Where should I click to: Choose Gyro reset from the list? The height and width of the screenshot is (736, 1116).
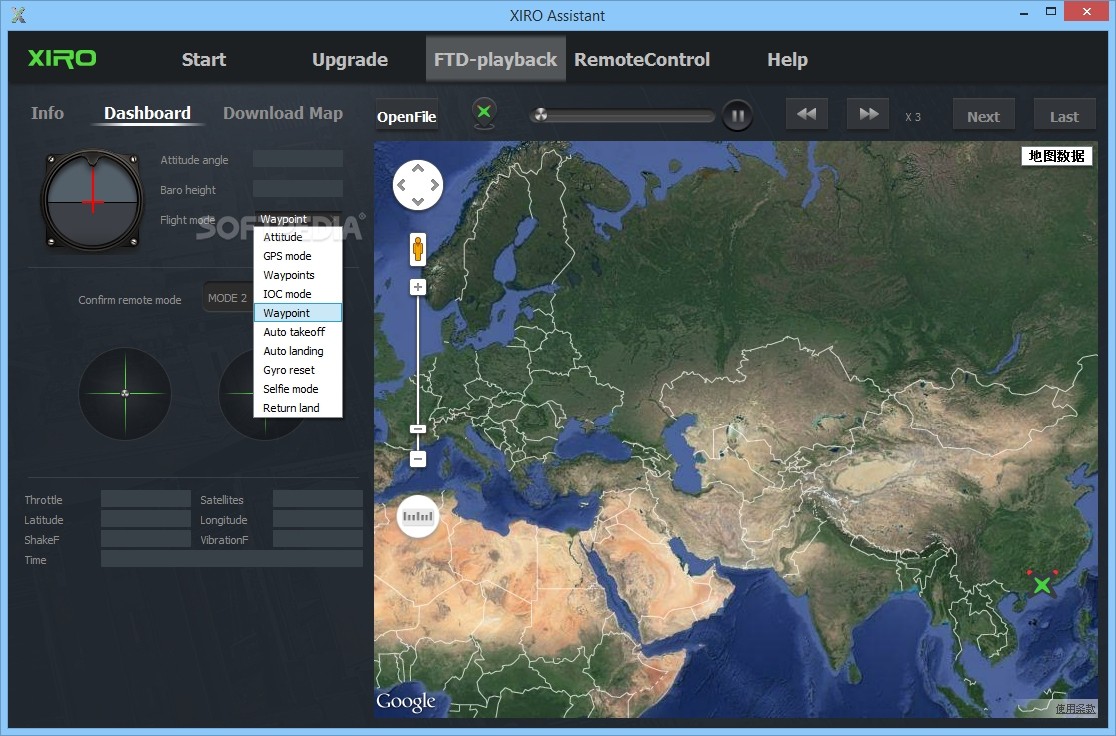point(298,370)
